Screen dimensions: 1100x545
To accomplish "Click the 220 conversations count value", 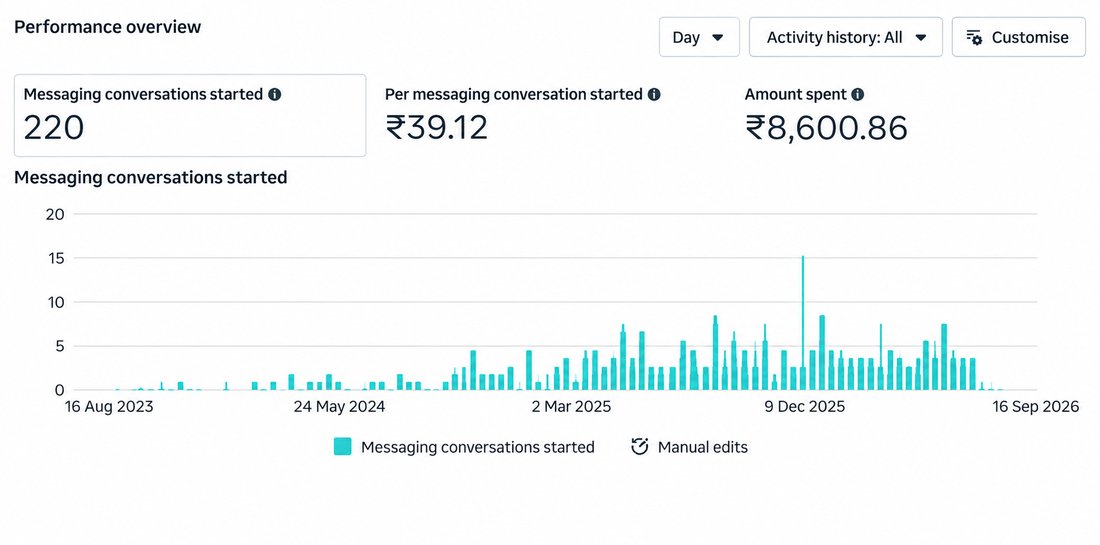I will pos(54,128).
